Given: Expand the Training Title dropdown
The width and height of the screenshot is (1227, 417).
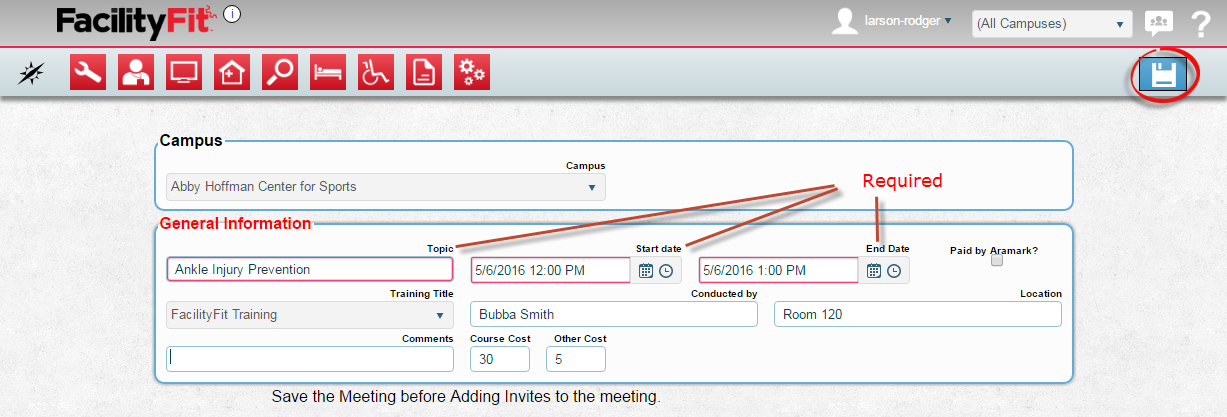Looking at the screenshot, I should coord(310,315).
